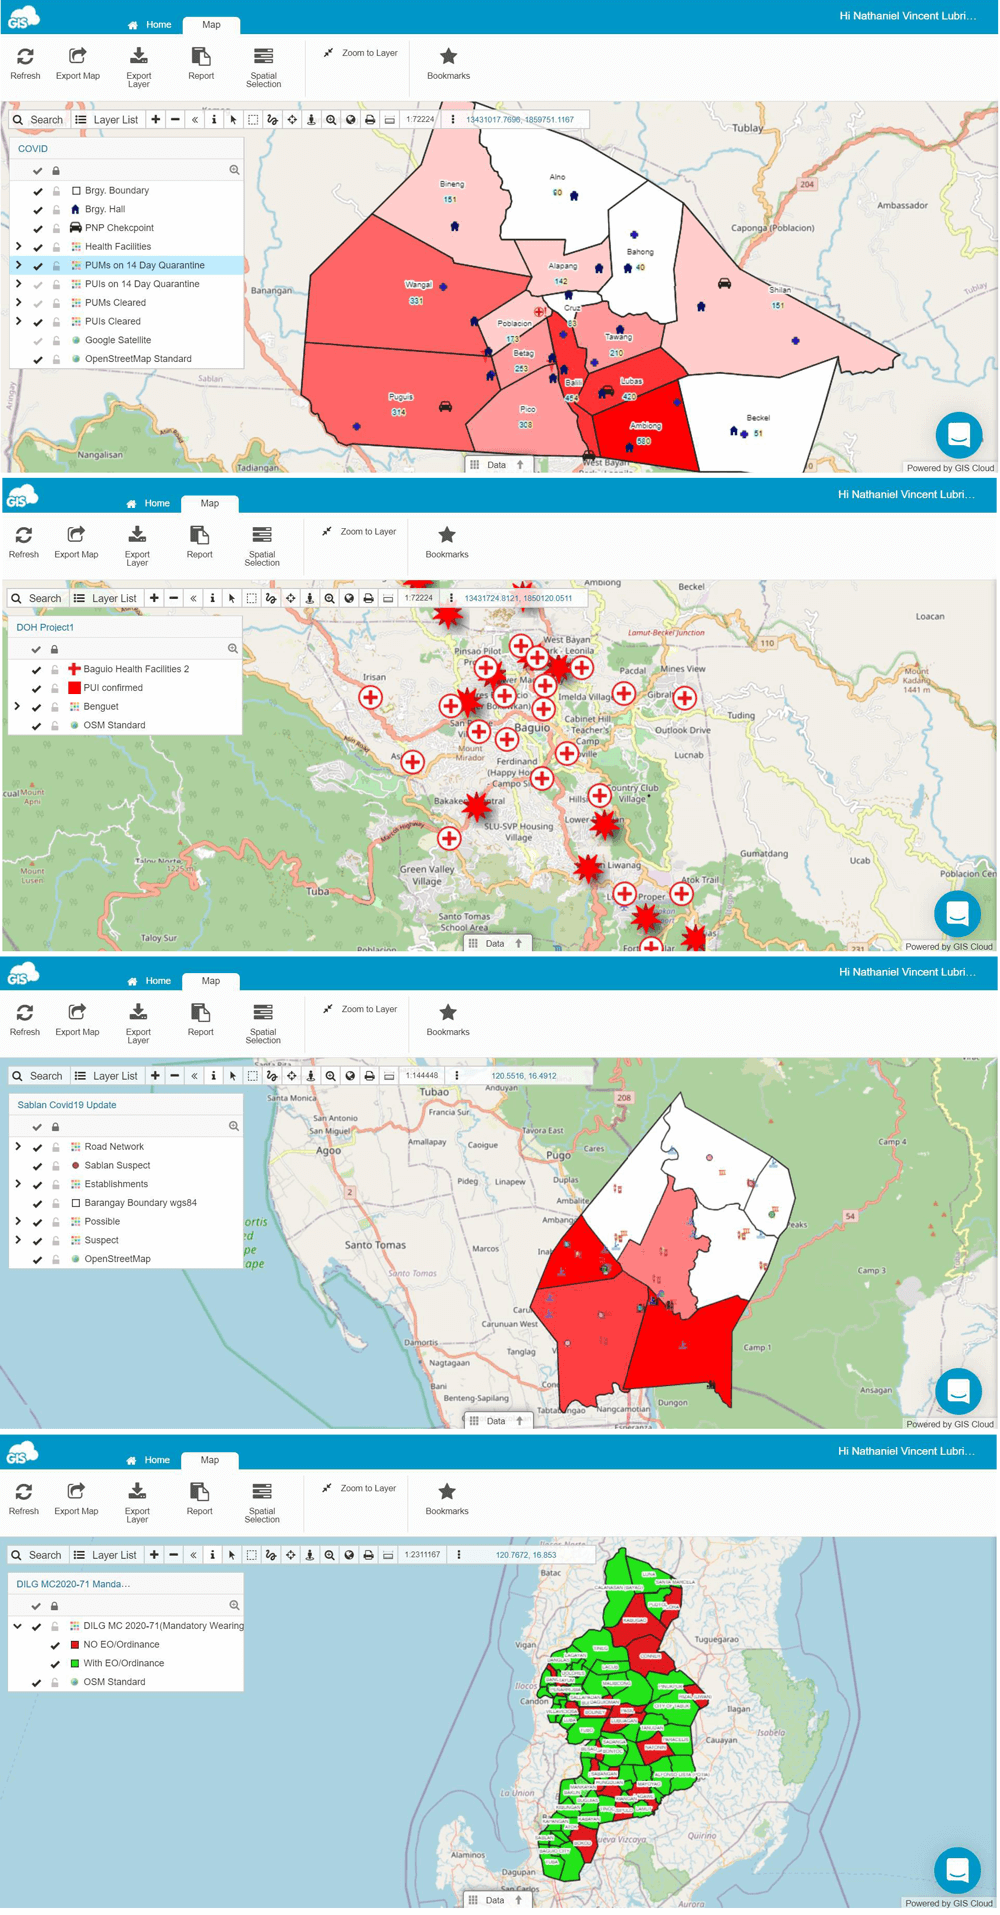Uncheck the Road Network layer visibility
The image size is (1000, 1915).
point(38,1147)
